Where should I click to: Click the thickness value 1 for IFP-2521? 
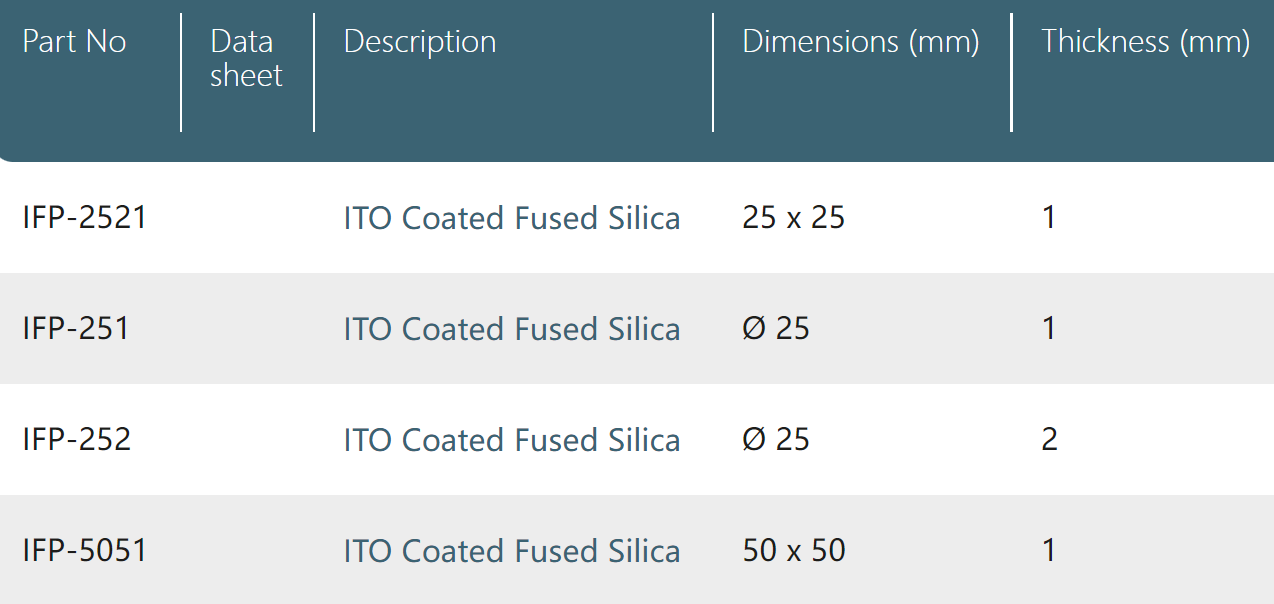[x=1049, y=218]
